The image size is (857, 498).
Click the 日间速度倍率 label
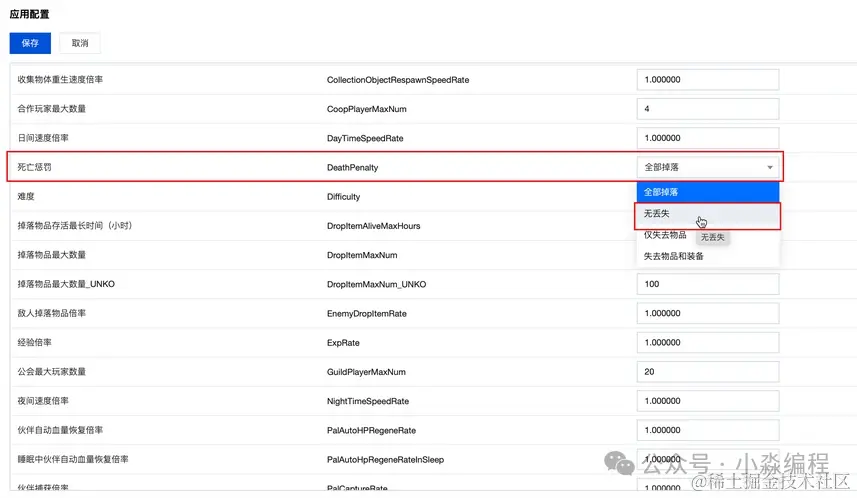click(43, 138)
